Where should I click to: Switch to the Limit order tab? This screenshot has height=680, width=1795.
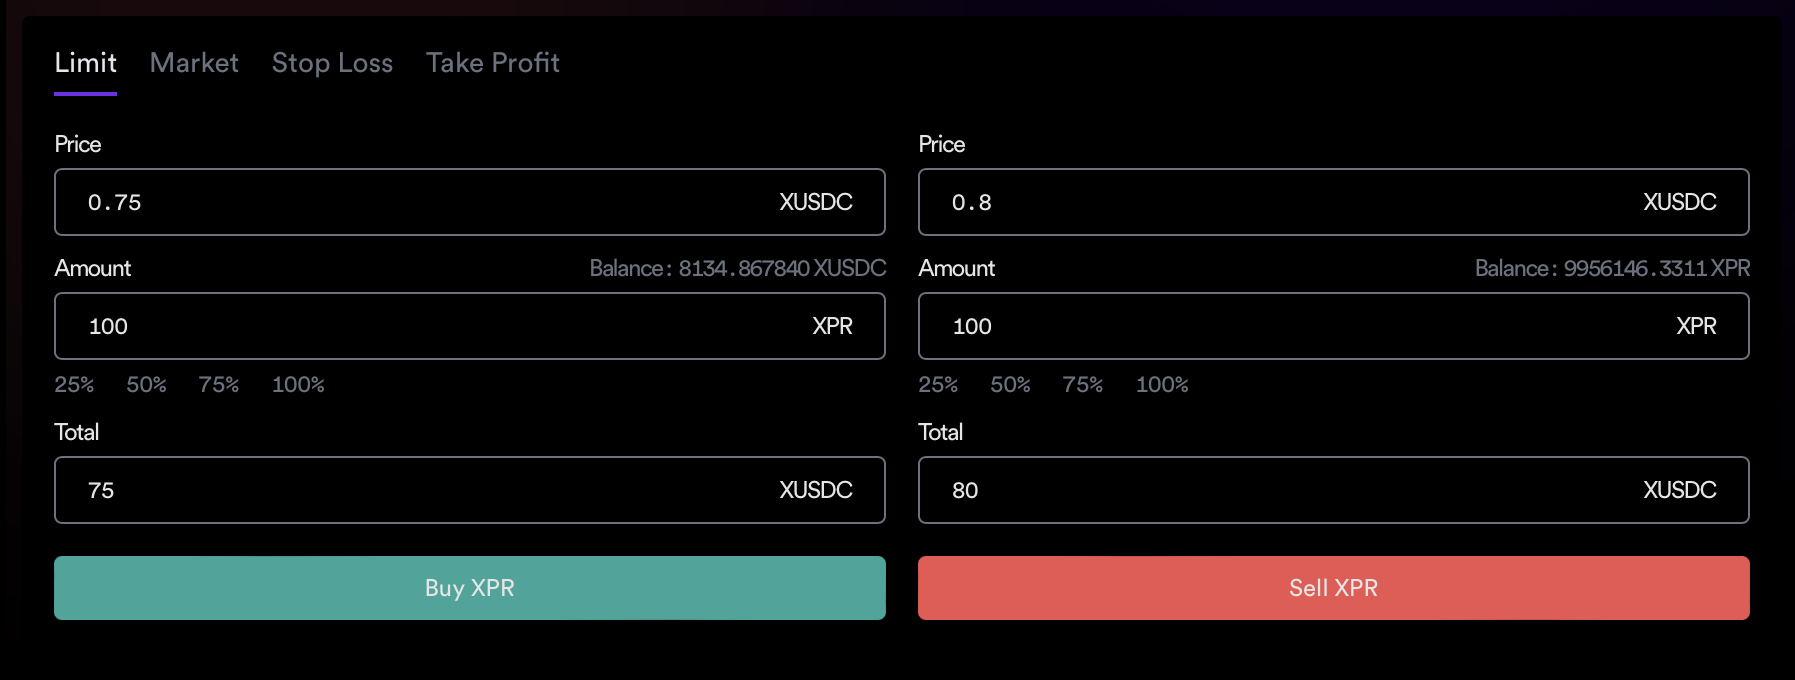tap(85, 63)
